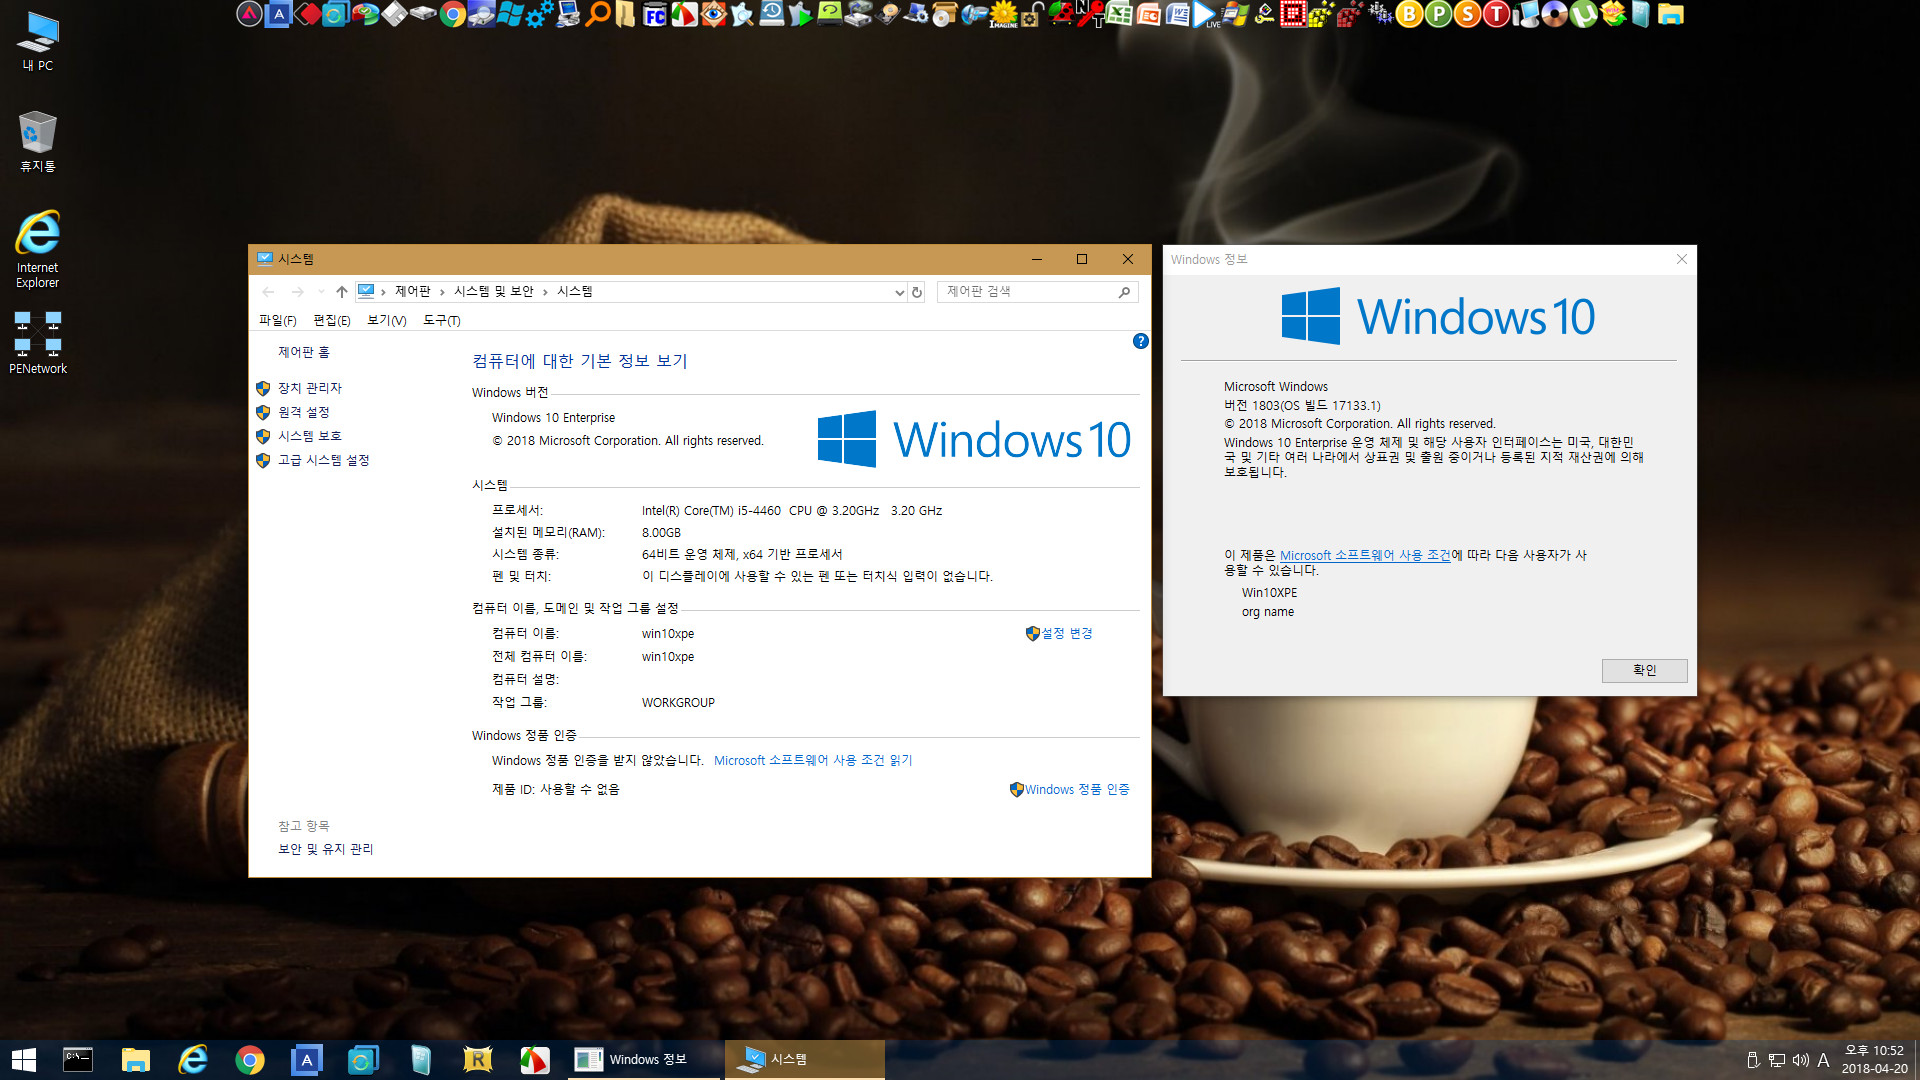The image size is (1920, 1080).
Task: Expand breadcrumb chevron after 제어판
Action: pos(442,292)
